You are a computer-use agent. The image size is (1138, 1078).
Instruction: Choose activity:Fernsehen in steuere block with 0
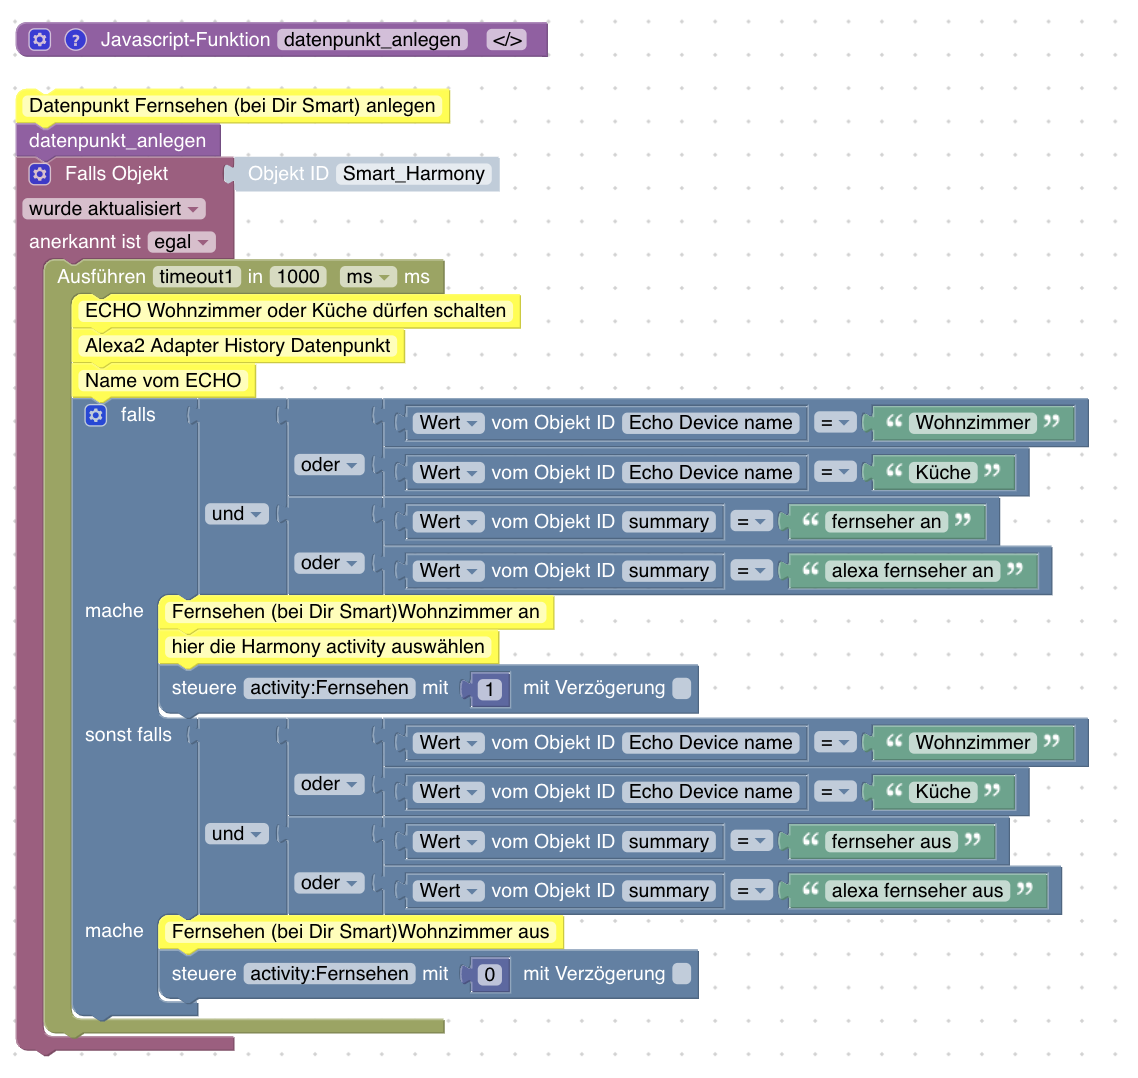click(x=329, y=973)
